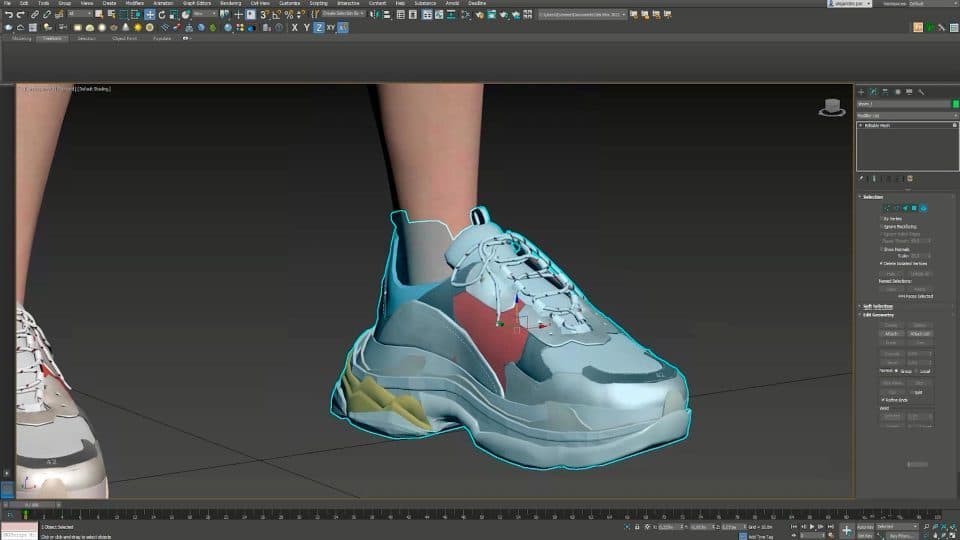Activate the Select and Move tool
The height and width of the screenshot is (540, 960).
(149, 15)
